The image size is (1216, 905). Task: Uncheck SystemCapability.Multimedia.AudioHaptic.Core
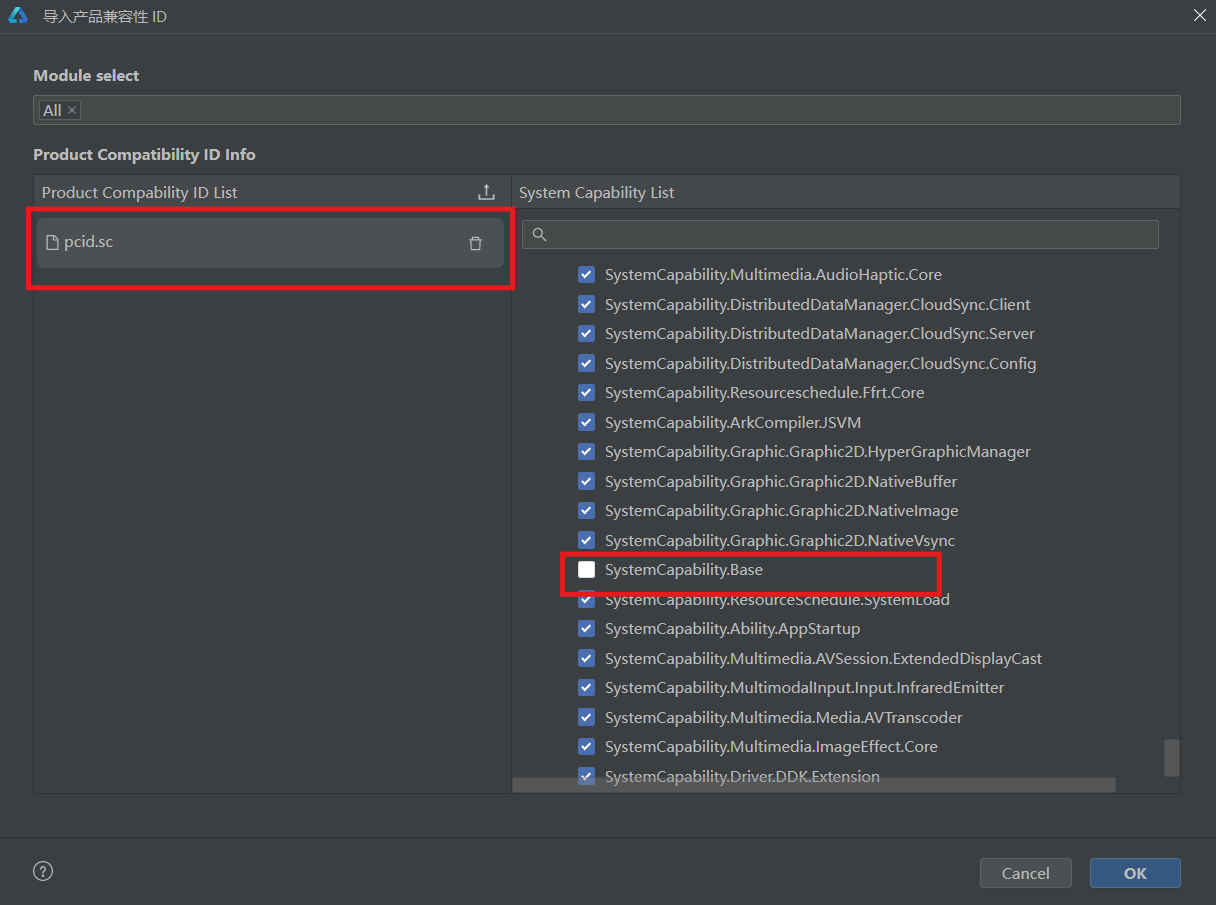[x=586, y=274]
